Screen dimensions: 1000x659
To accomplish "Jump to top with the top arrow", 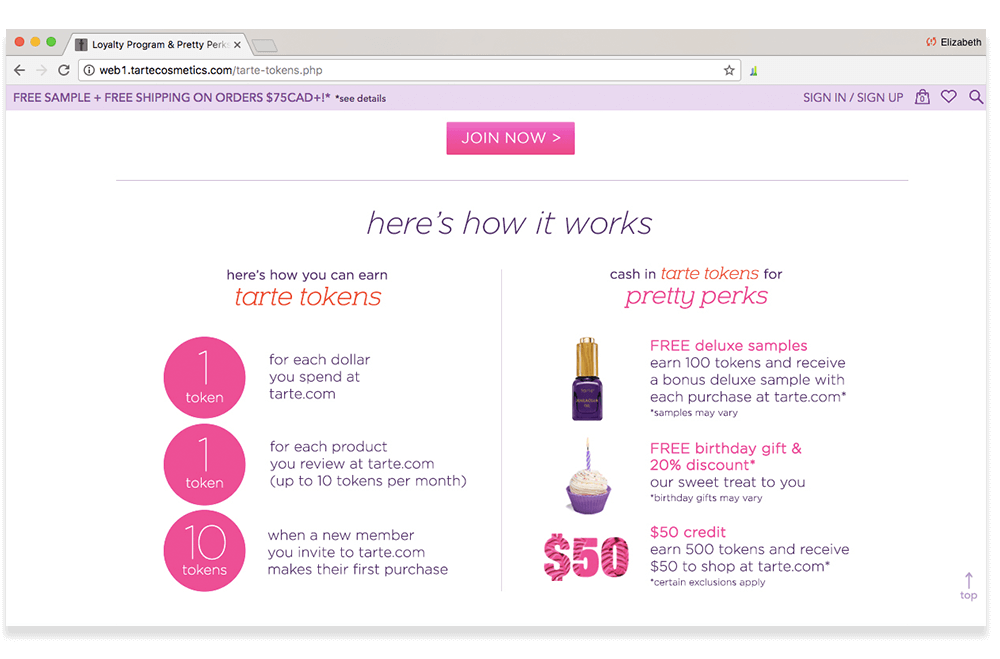I will (969, 586).
